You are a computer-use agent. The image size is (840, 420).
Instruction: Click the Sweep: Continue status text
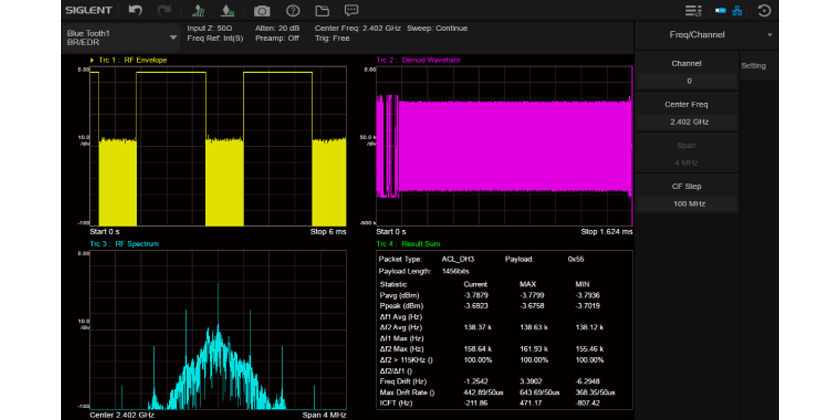click(437, 28)
